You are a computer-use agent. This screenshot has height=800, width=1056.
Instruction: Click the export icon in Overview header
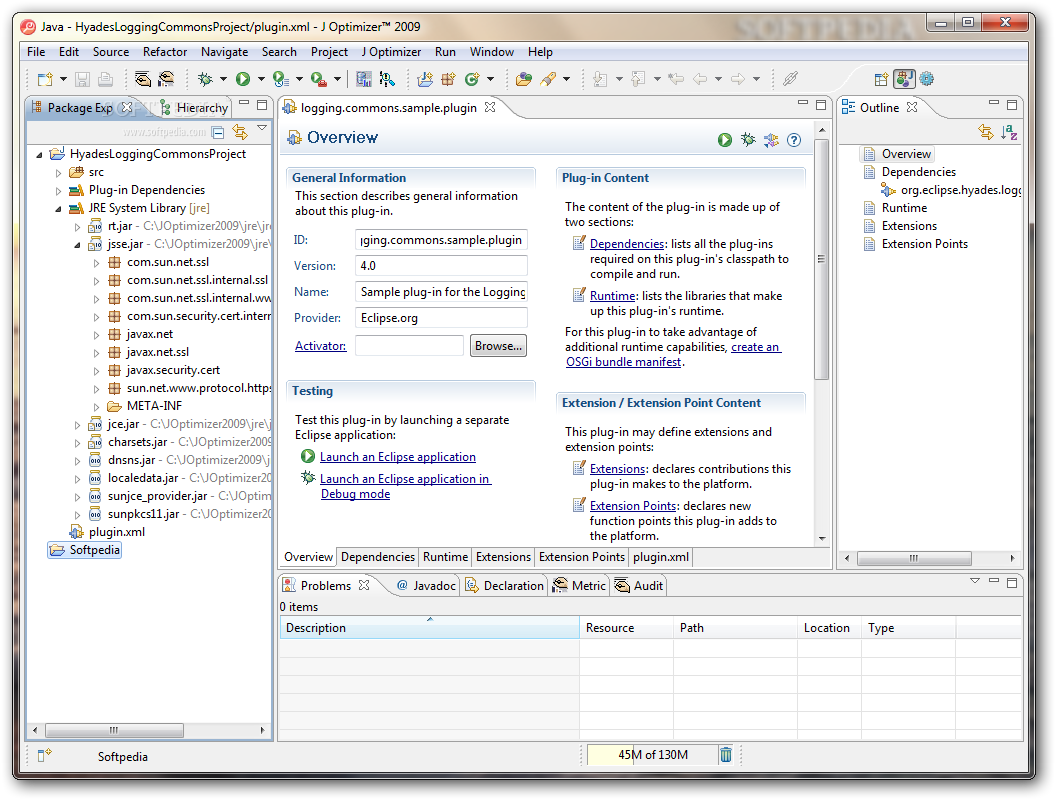771,139
